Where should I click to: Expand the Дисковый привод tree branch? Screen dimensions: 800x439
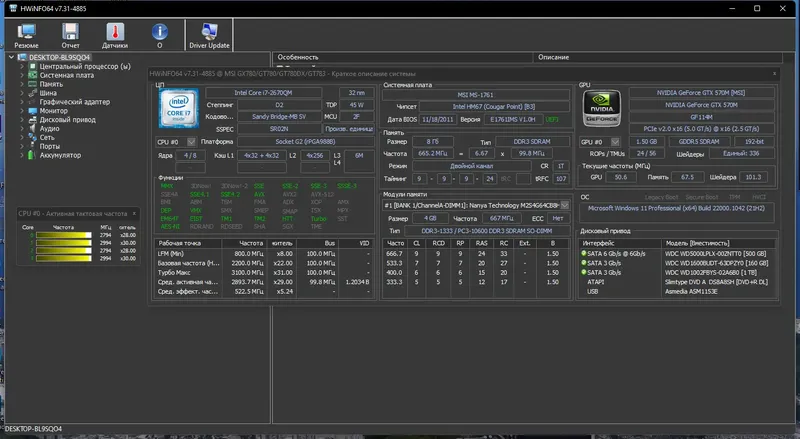22,119
